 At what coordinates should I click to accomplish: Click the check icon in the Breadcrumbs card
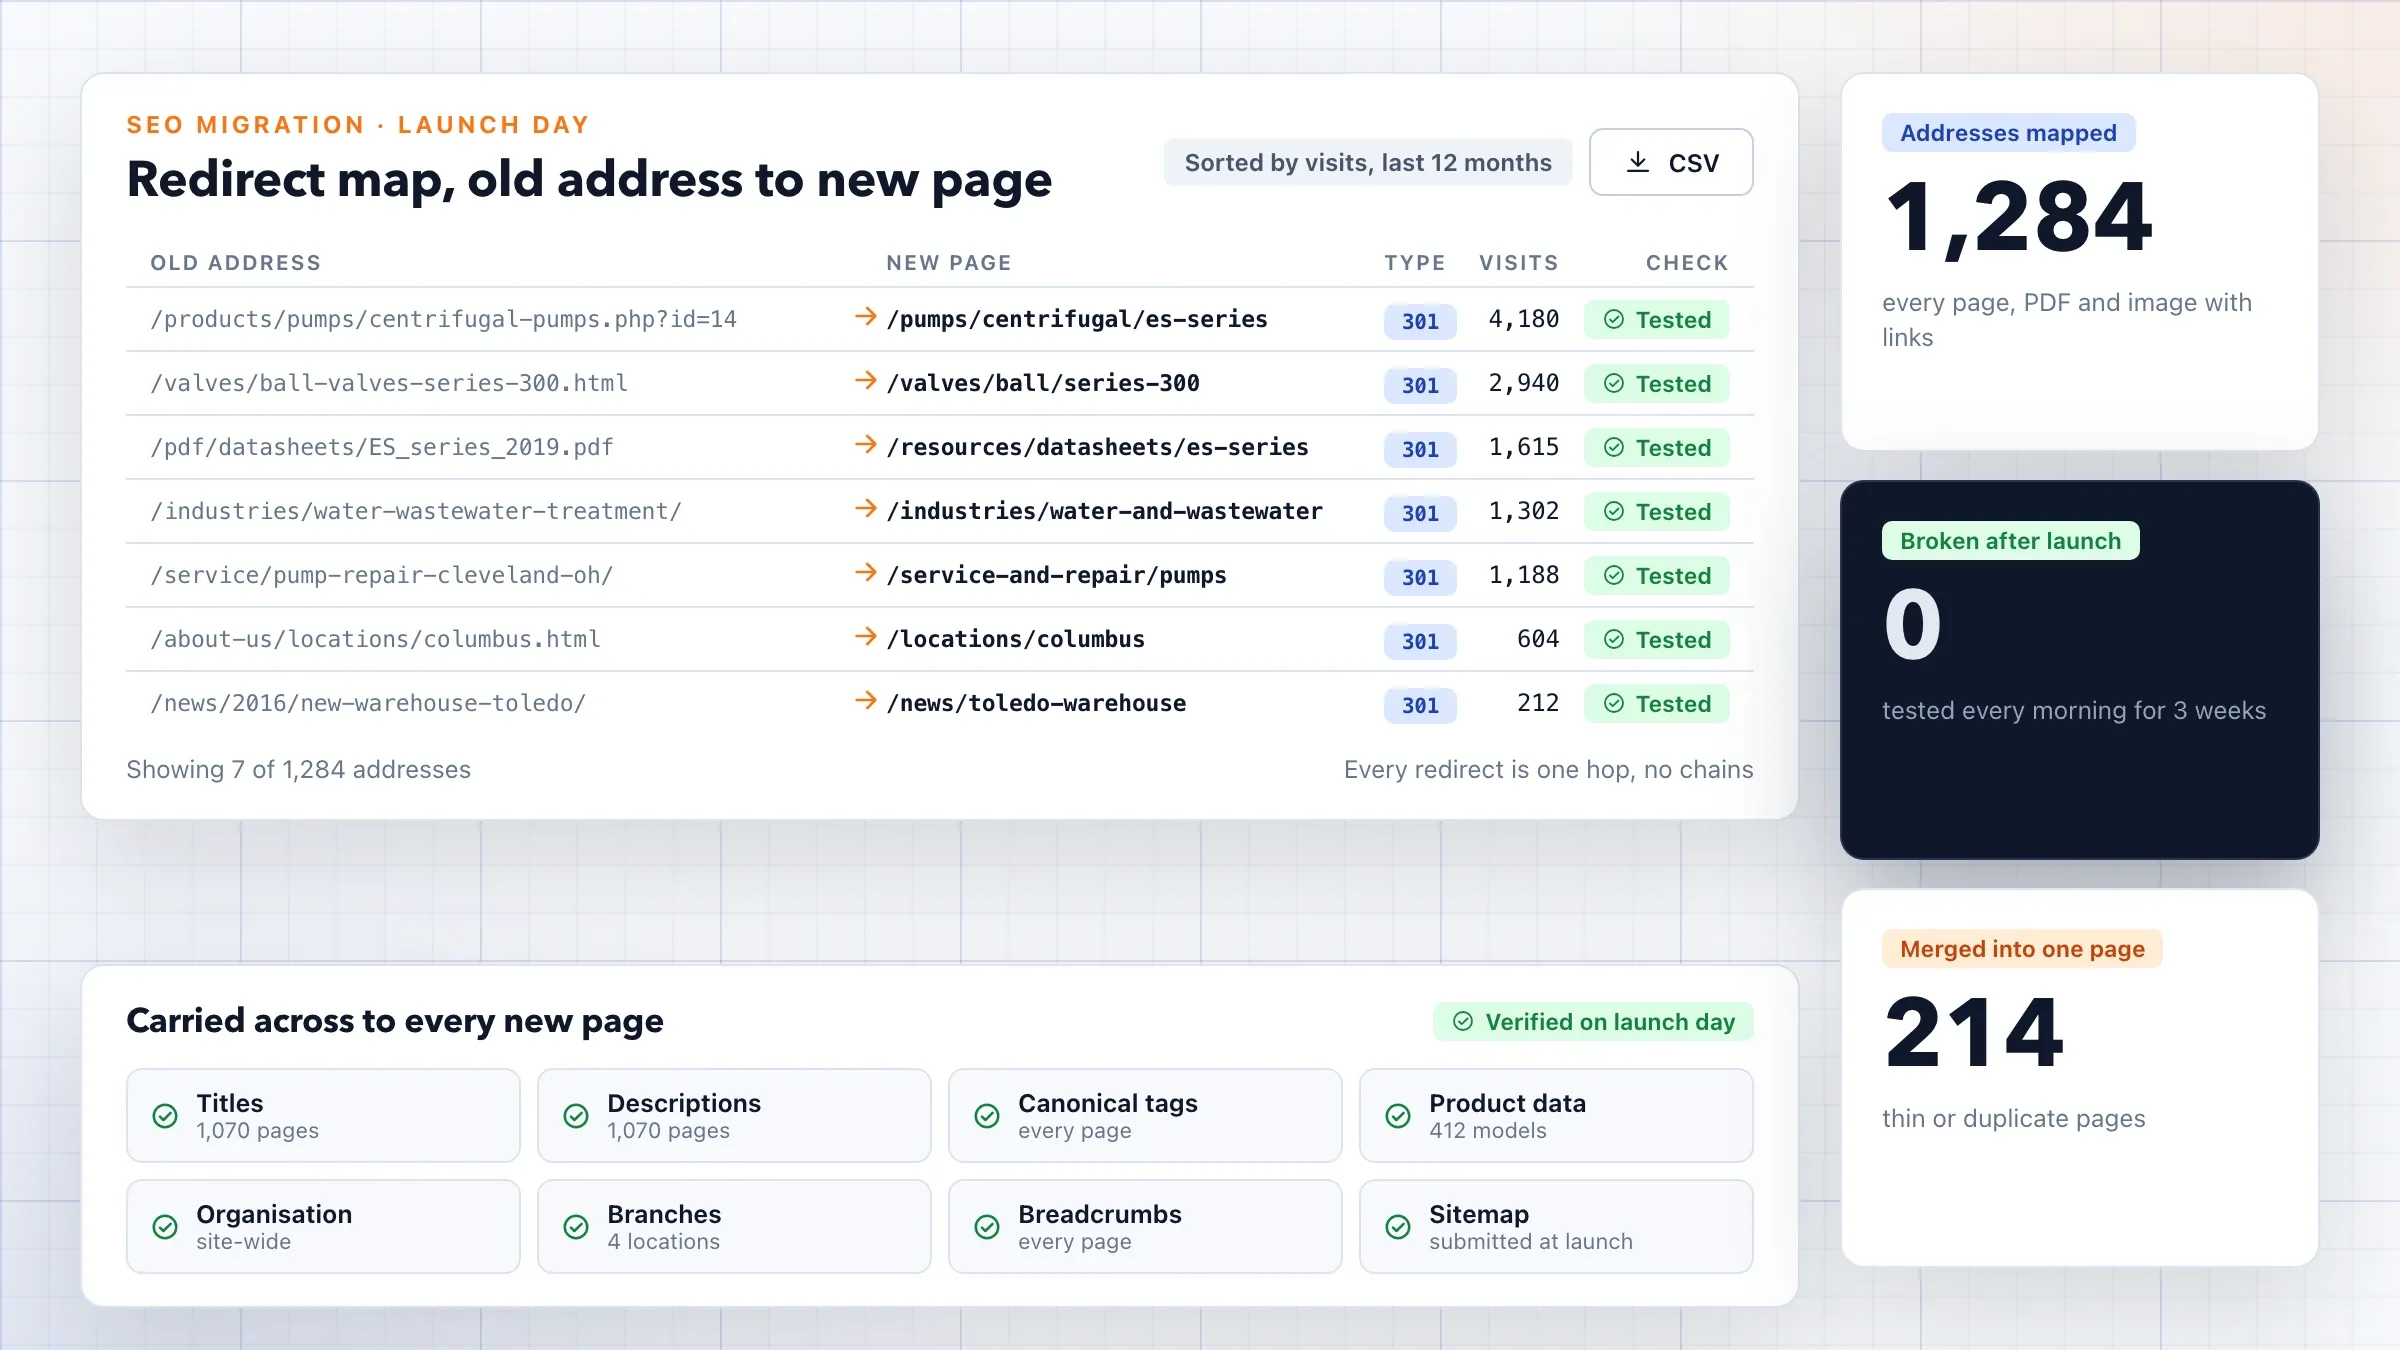click(x=987, y=1227)
